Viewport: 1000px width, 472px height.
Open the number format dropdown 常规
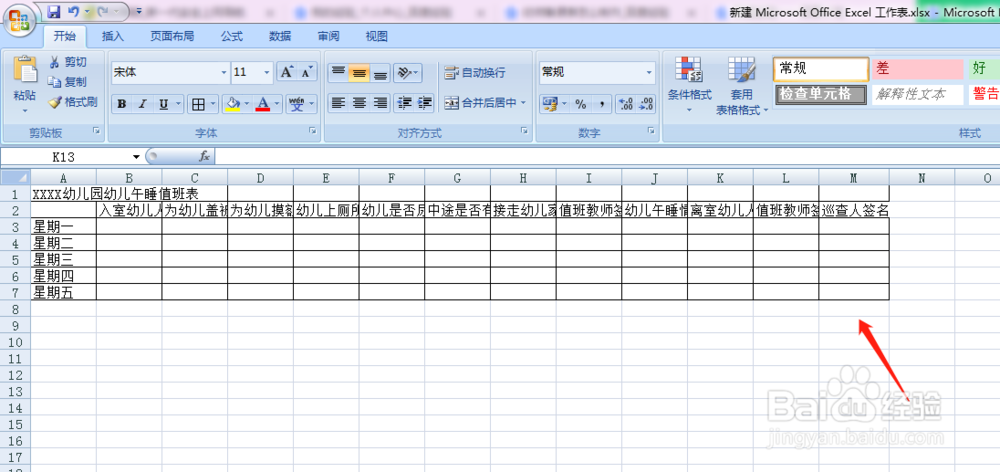click(649, 73)
